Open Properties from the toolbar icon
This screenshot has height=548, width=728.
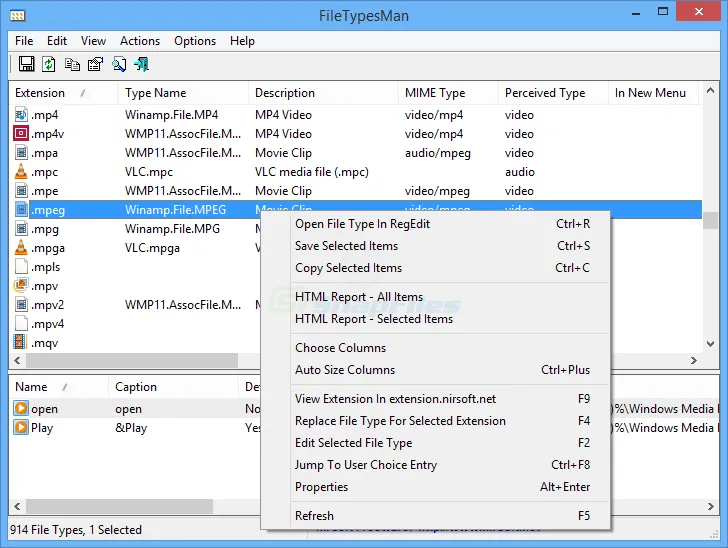coord(95,65)
